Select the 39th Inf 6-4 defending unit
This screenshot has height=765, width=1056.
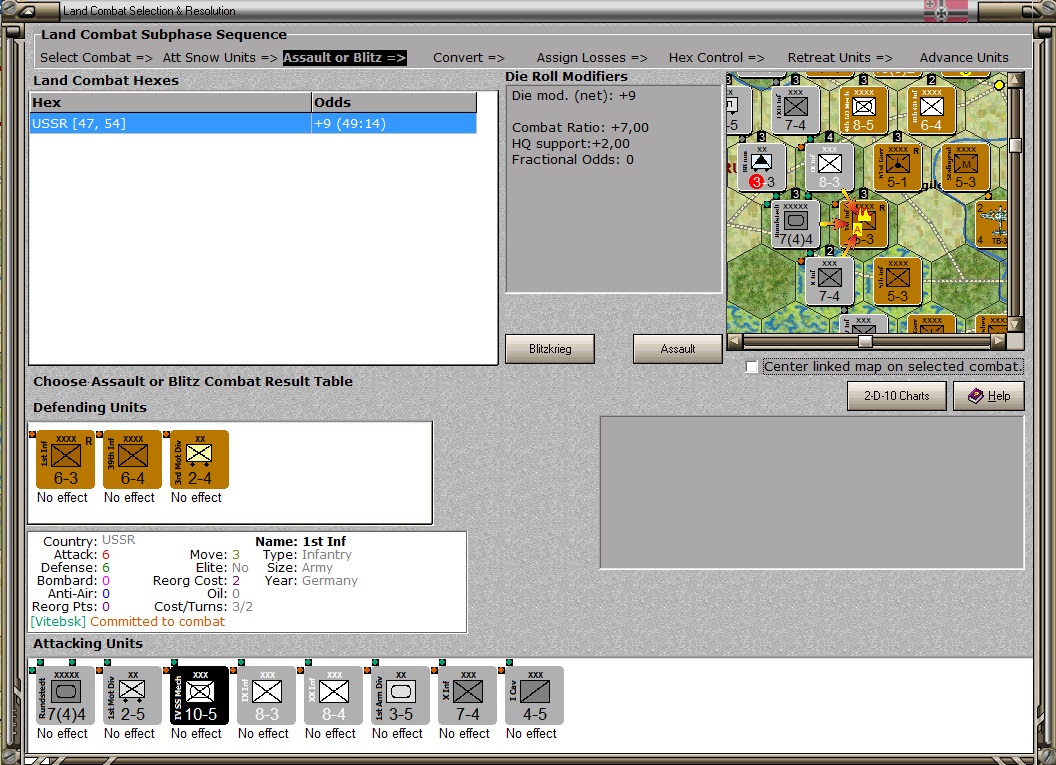(132, 459)
